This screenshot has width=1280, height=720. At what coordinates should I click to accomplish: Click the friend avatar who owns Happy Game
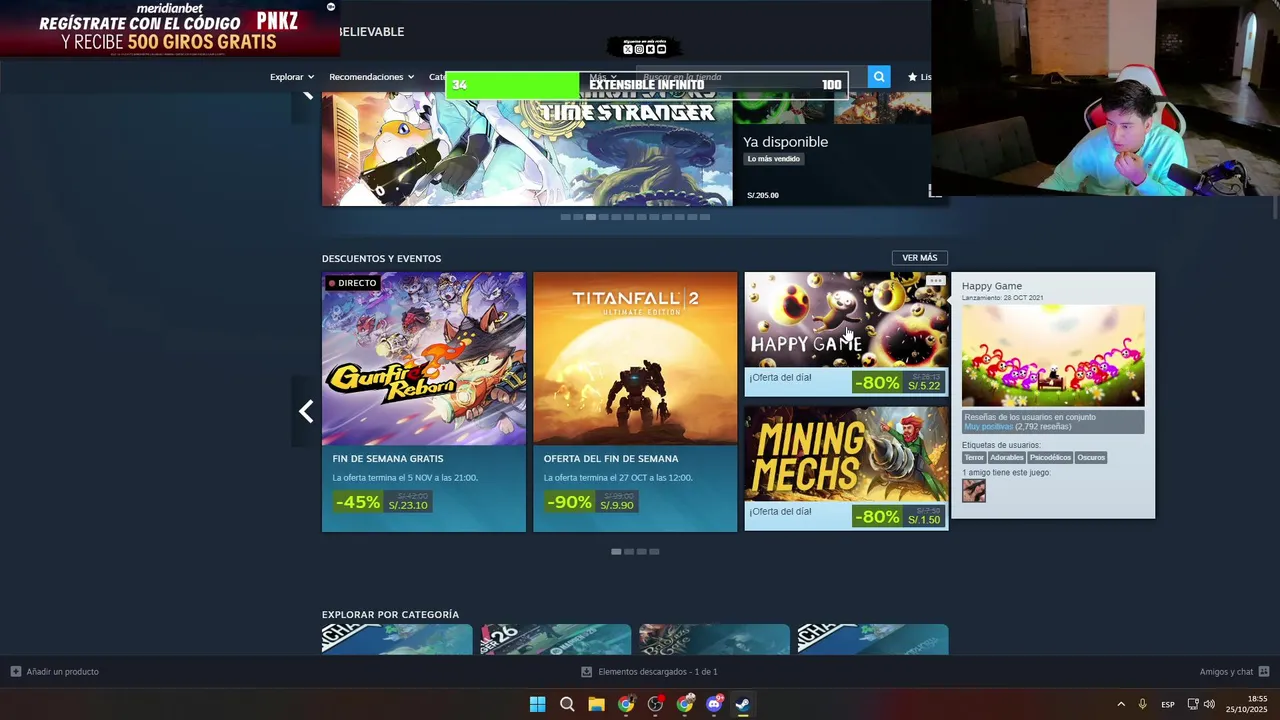(974, 491)
